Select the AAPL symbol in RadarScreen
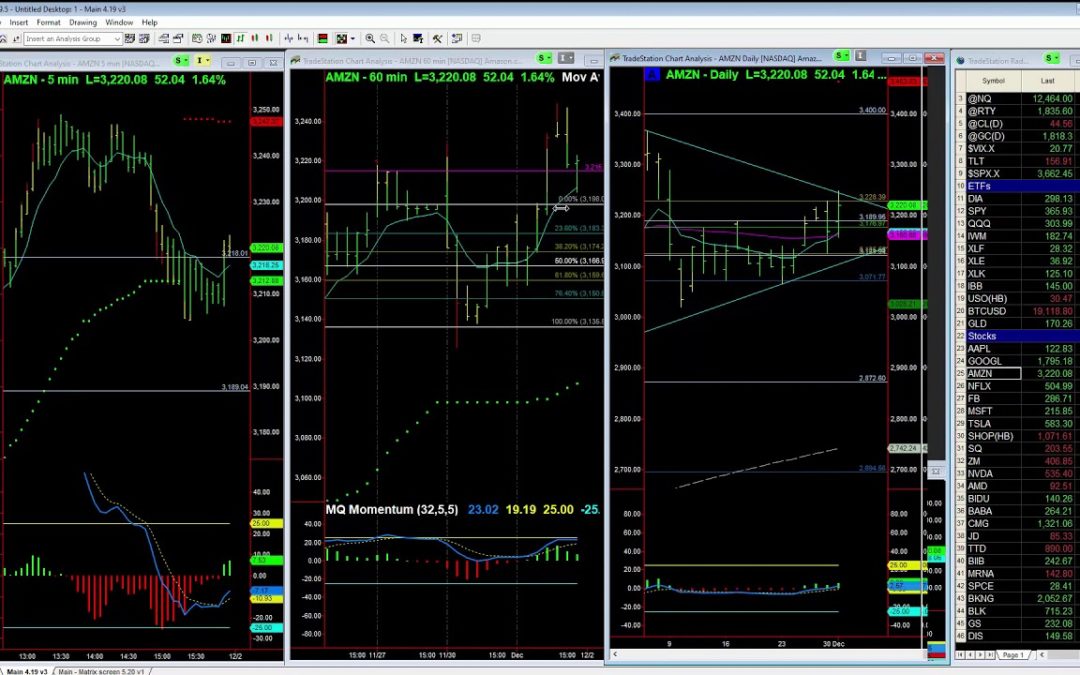The width and height of the screenshot is (1080, 675). (x=979, y=349)
